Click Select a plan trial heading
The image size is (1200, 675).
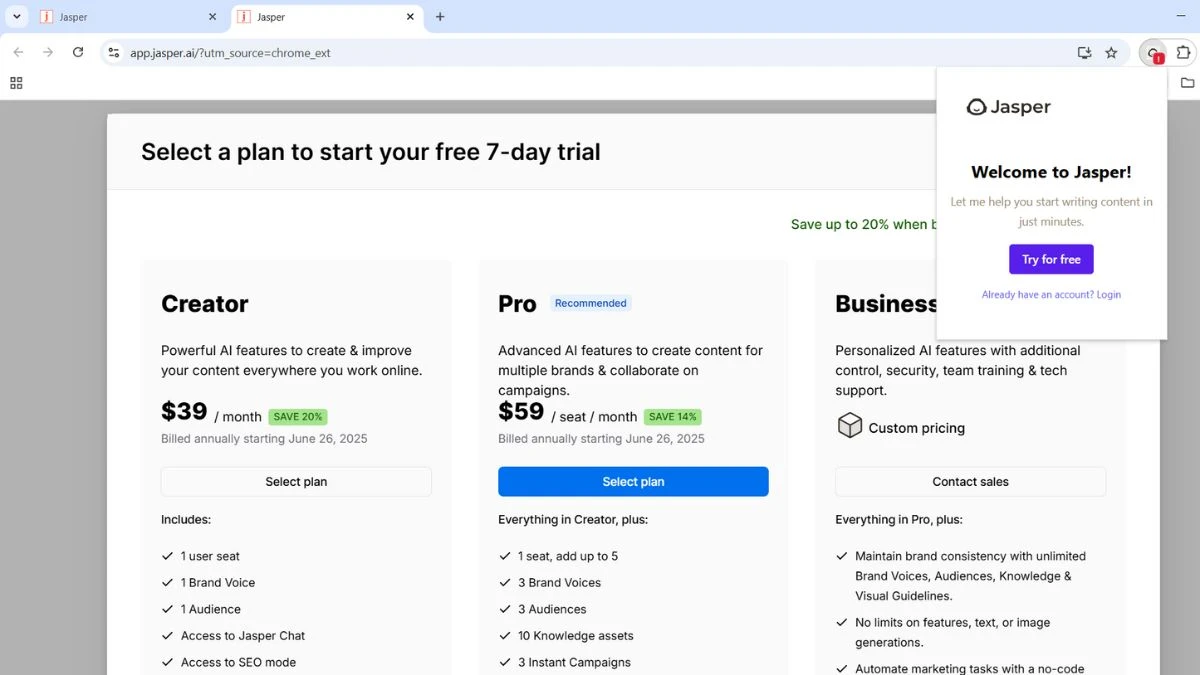pyautogui.click(x=371, y=152)
